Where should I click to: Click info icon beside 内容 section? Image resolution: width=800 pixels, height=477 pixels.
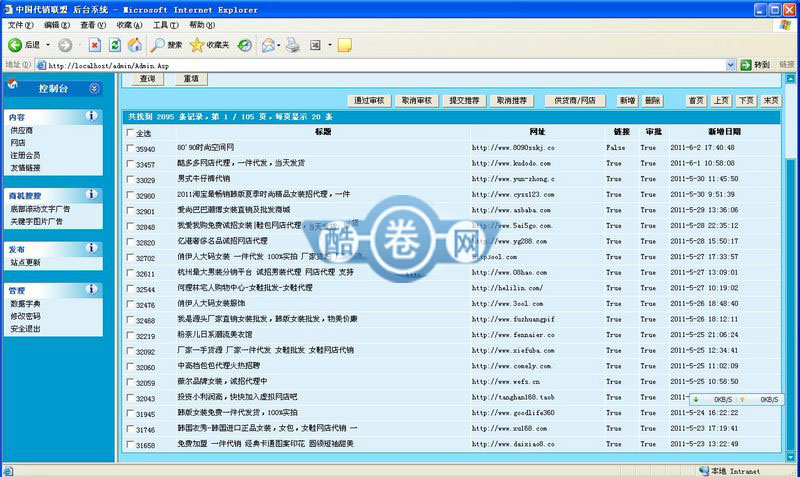pyautogui.click(x=92, y=116)
